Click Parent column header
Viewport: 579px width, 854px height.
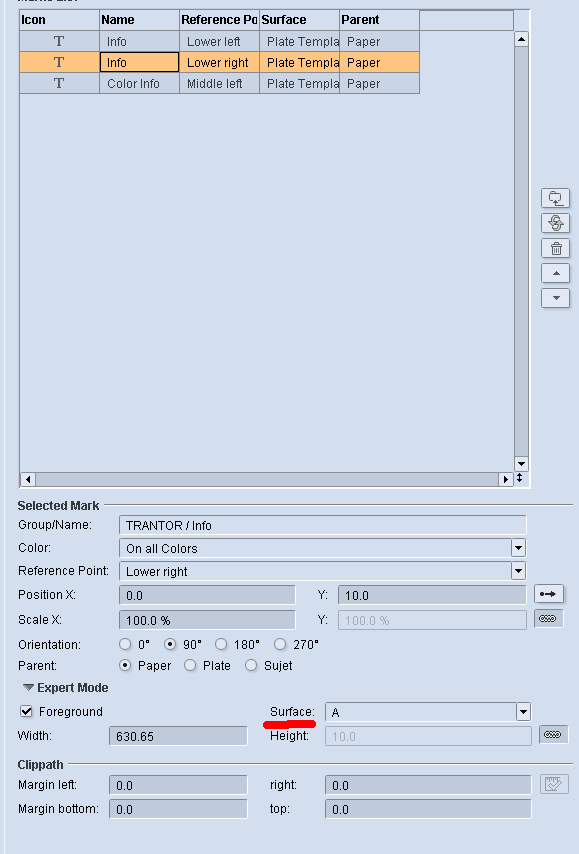tap(380, 20)
